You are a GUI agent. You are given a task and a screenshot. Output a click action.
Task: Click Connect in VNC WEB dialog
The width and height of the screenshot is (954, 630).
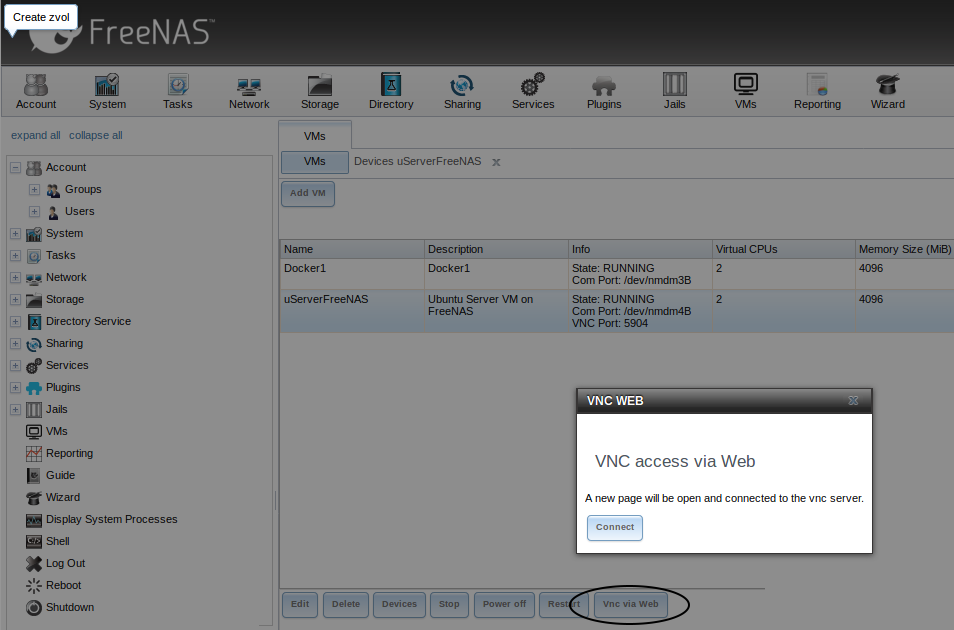click(615, 527)
